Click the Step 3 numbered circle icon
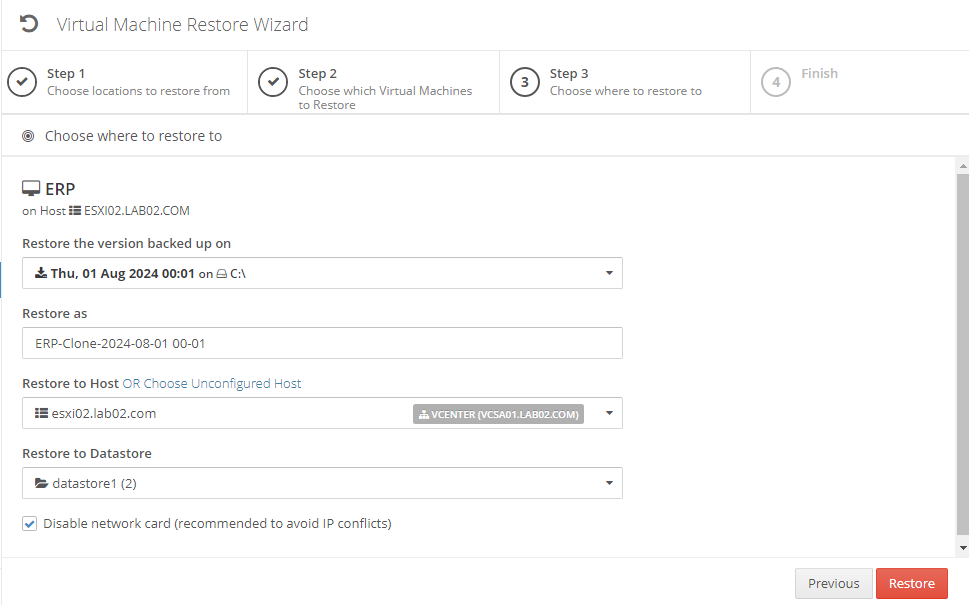 tap(525, 82)
